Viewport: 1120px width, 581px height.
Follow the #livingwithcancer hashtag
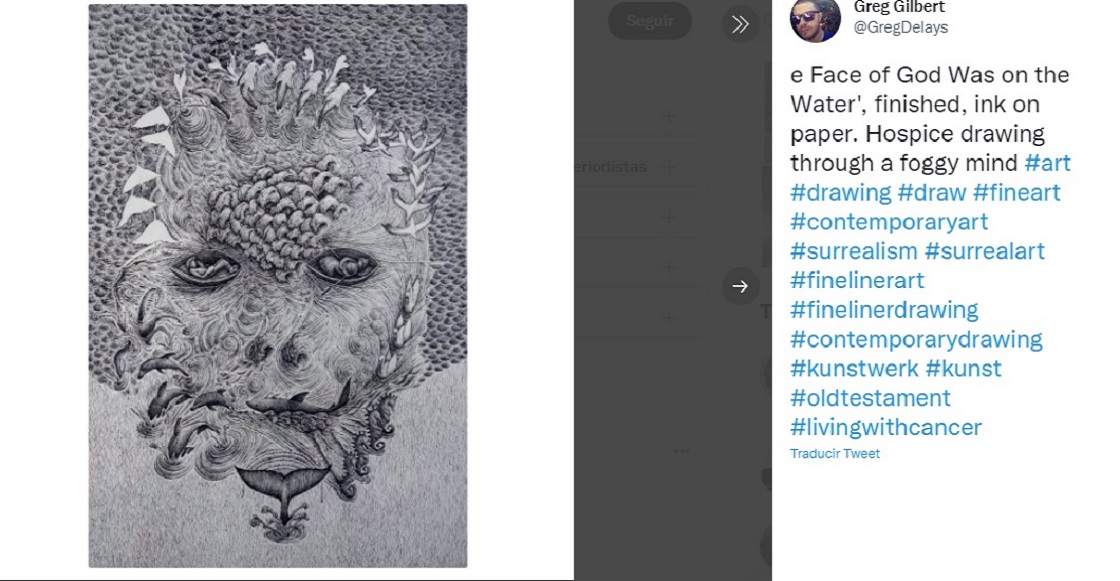click(886, 428)
